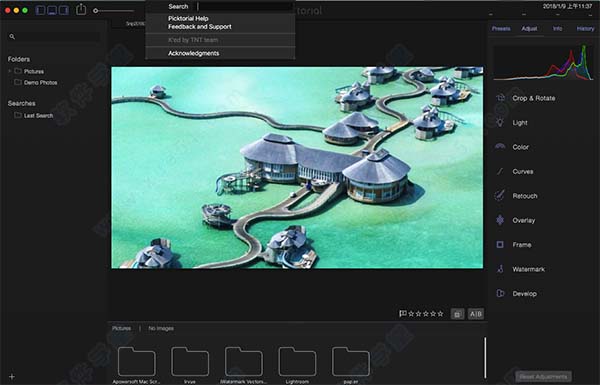600x385 pixels.
Task: Toggle the A|B compare view
Action: [476, 314]
